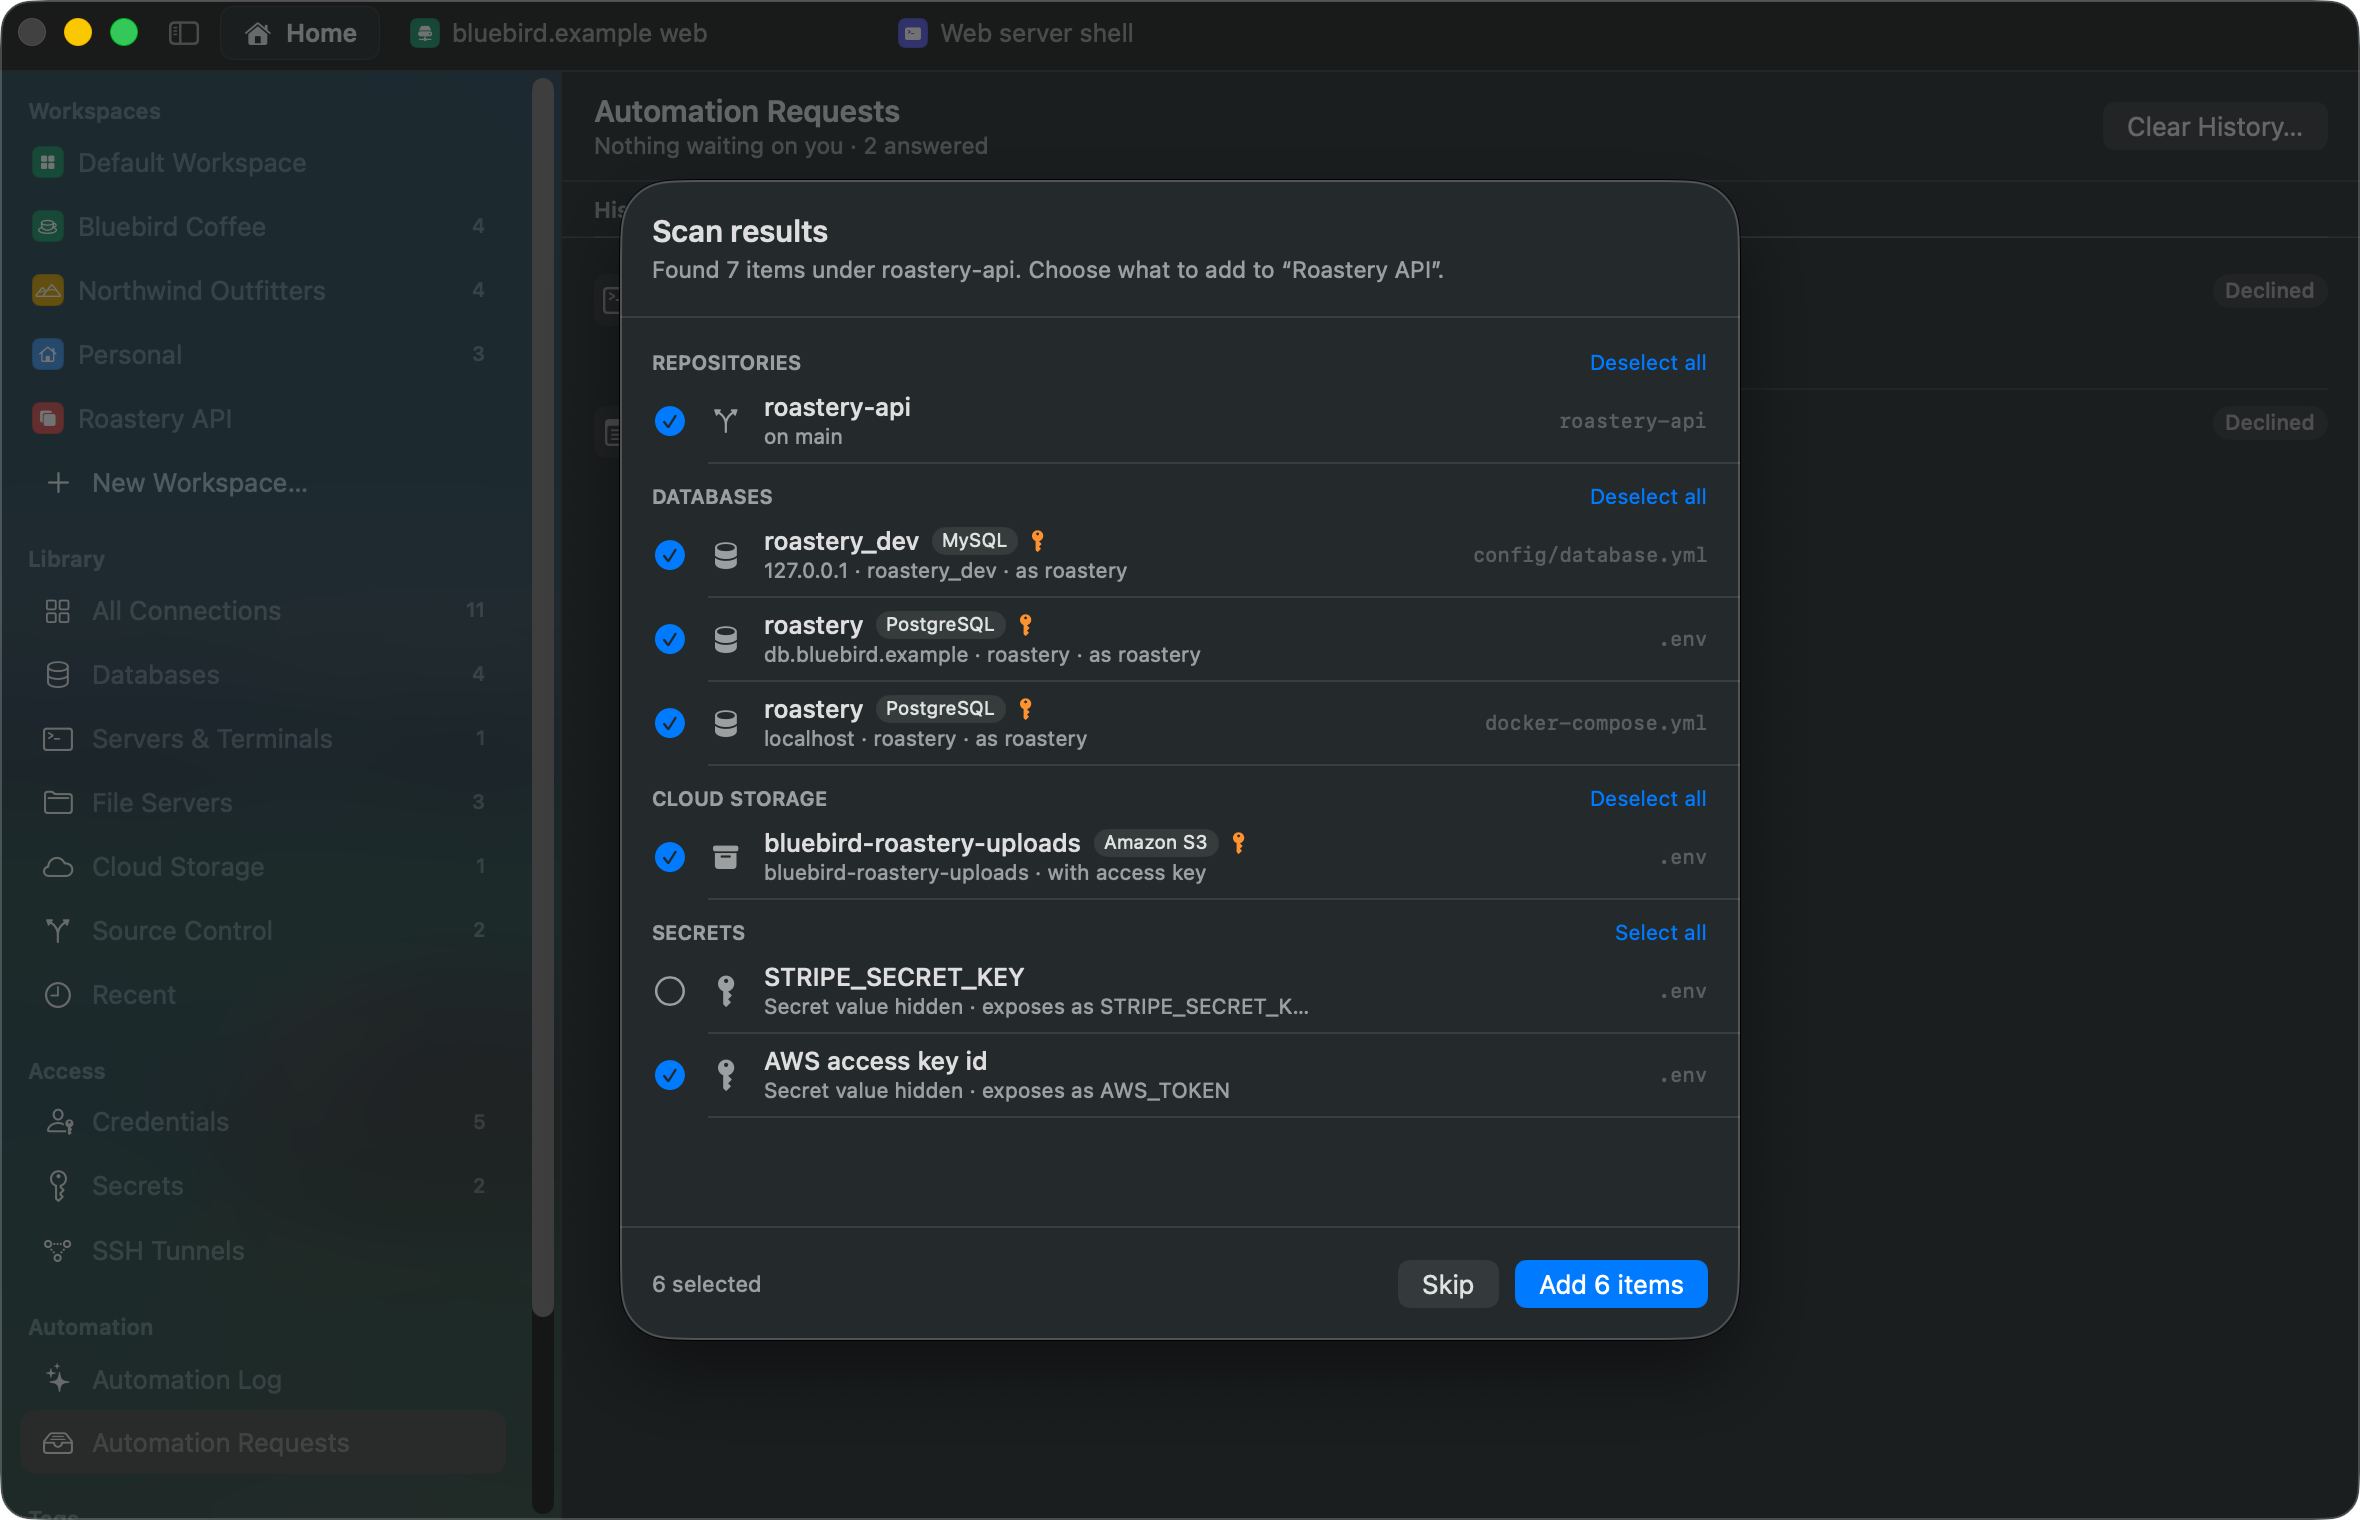Click the Source Control branch icon
Image resolution: width=2360 pixels, height=1520 pixels.
[x=58, y=930]
